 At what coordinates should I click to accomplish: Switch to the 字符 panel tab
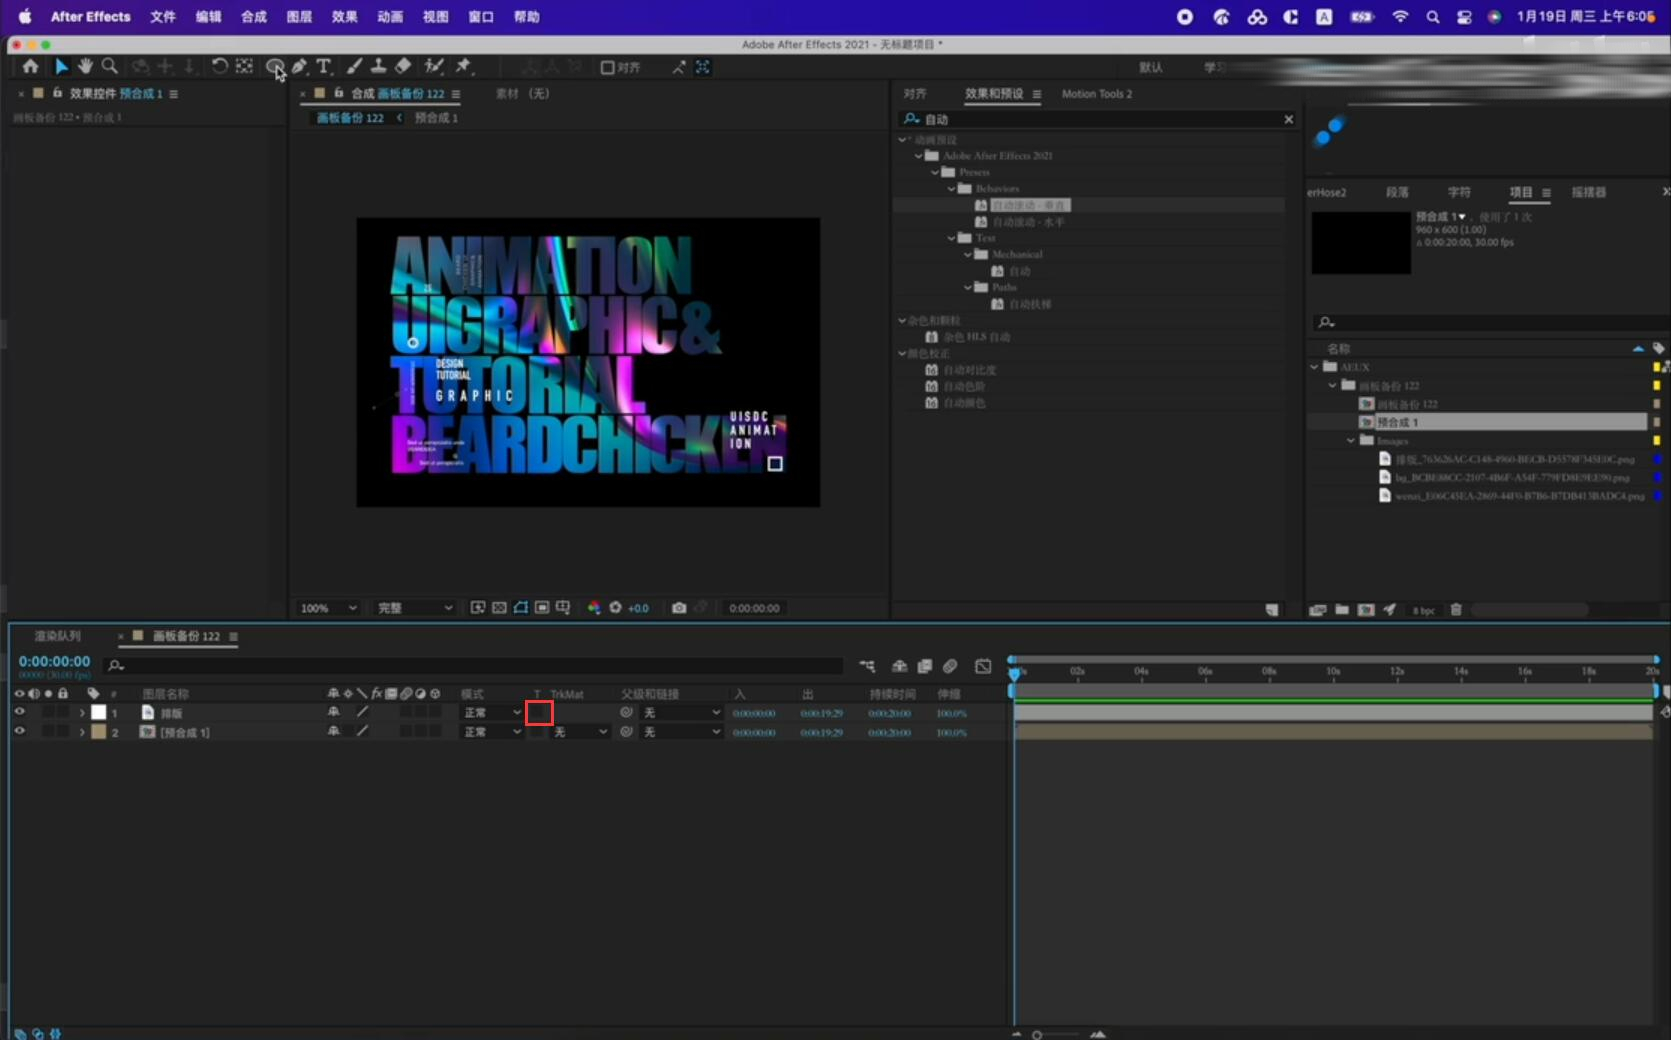tap(1459, 192)
